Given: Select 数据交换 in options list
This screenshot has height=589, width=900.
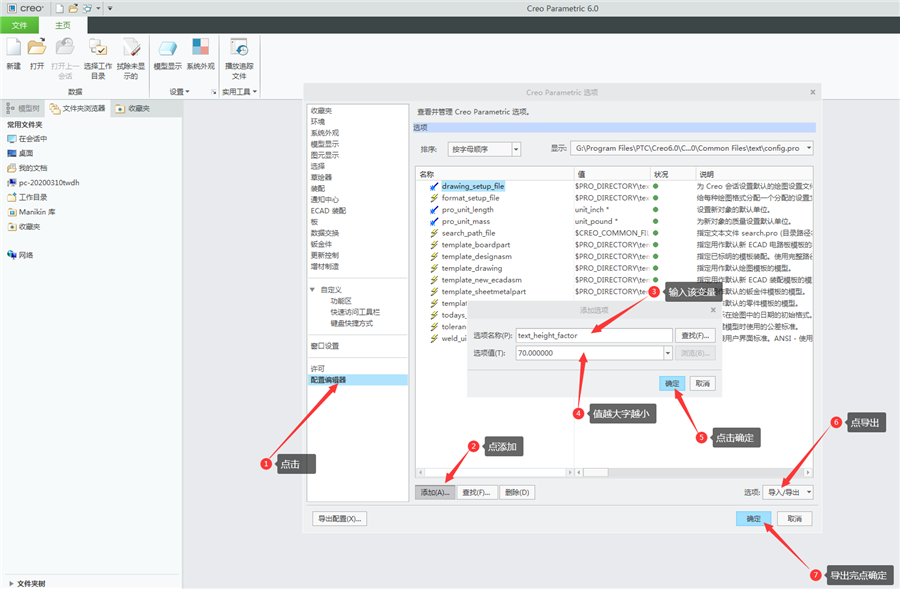Looking at the screenshot, I should point(325,233).
